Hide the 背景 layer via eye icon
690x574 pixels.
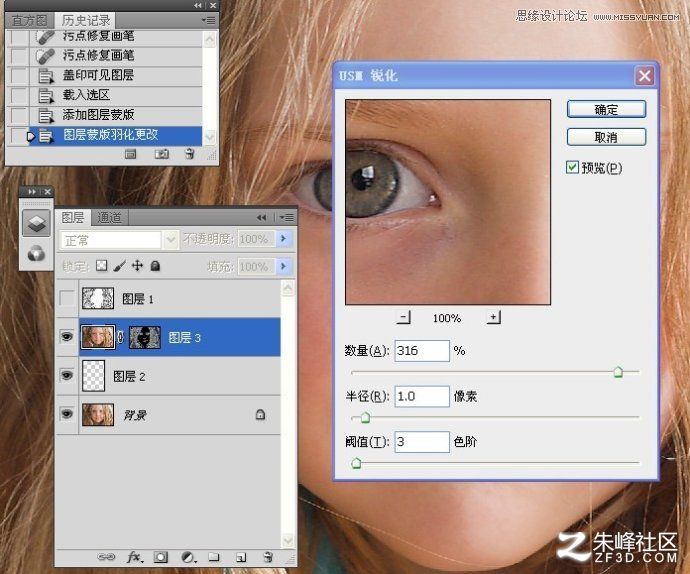click(67, 414)
